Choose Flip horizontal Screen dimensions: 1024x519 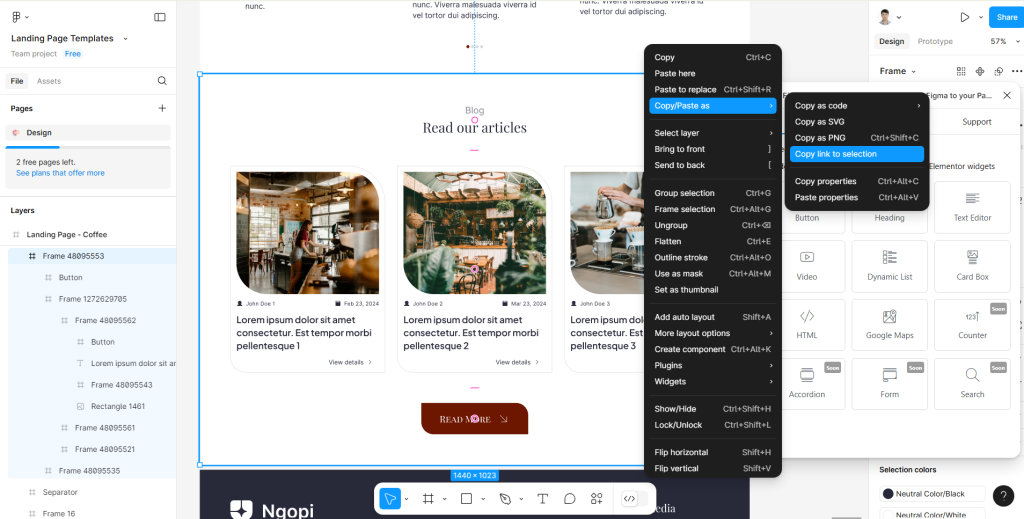pos(712,452)
